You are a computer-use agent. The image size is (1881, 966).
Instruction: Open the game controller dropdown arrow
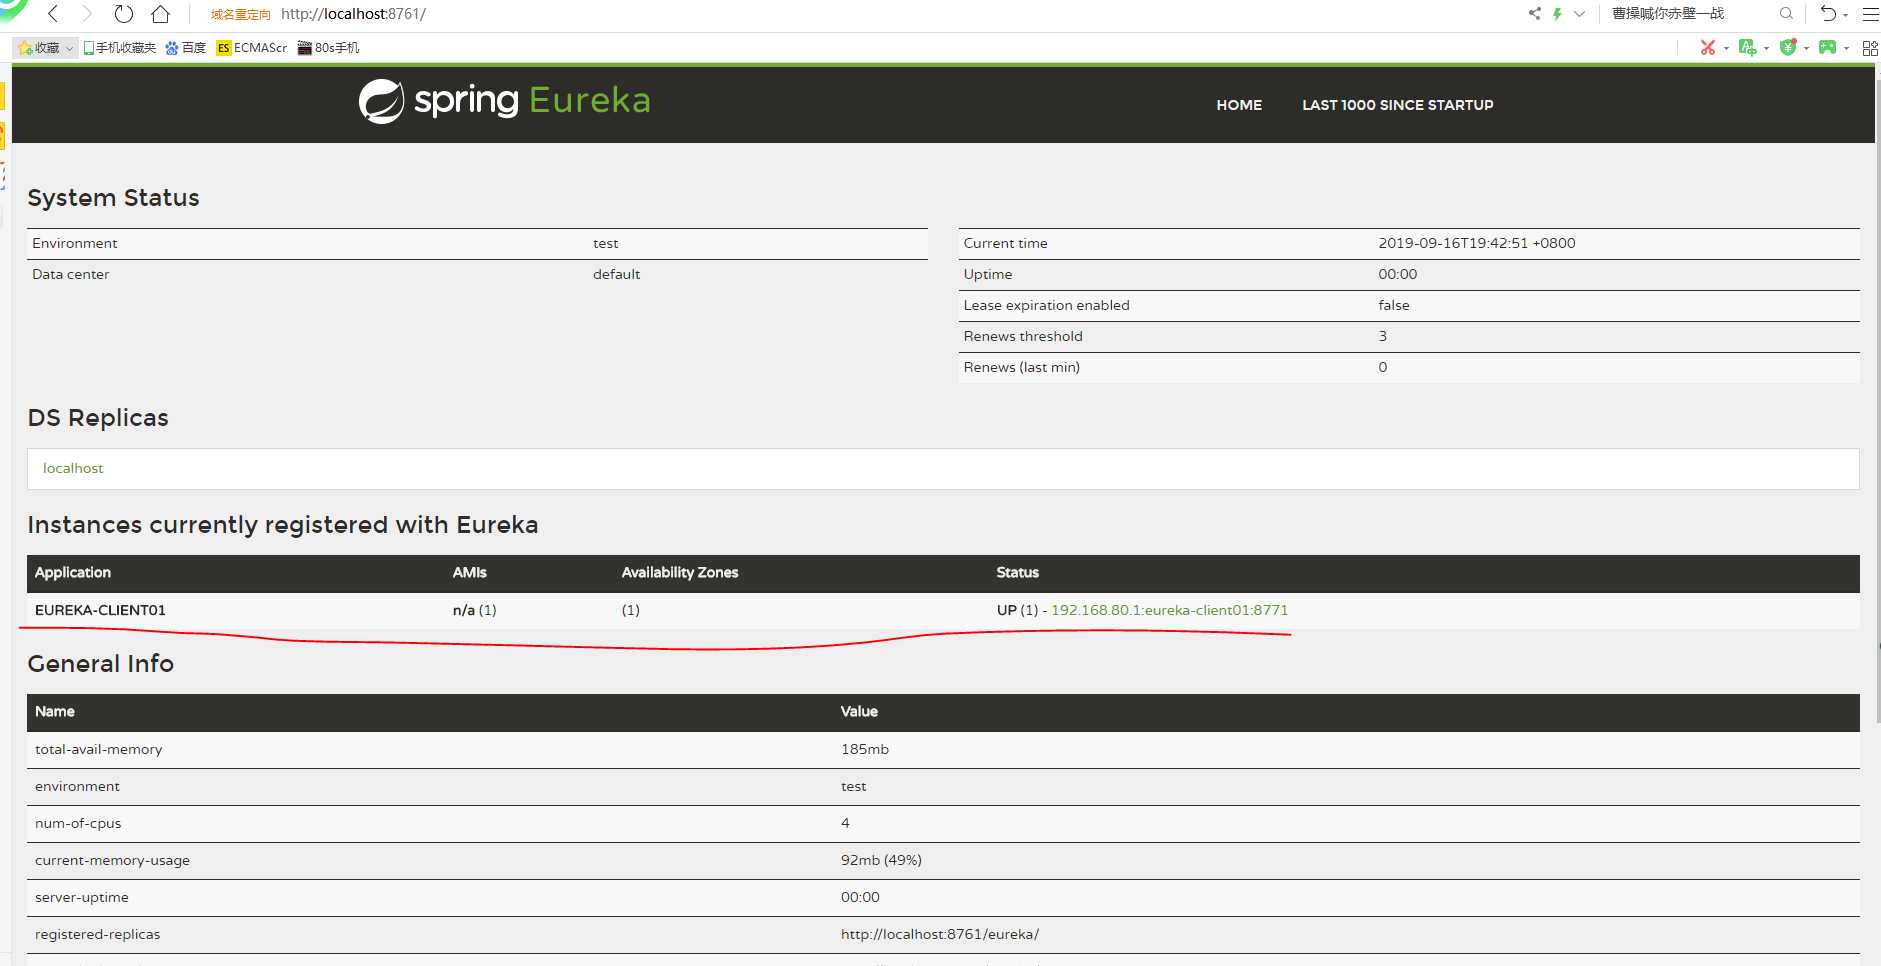1846,48
